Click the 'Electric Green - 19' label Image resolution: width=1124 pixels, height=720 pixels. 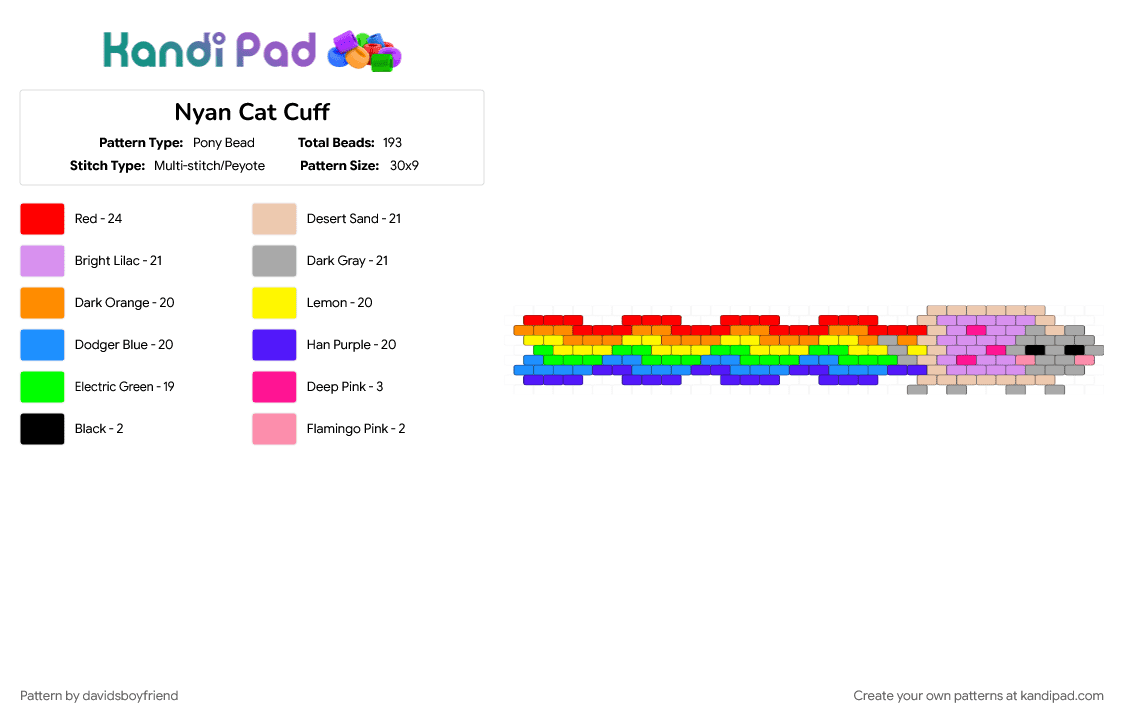point(125,387)
